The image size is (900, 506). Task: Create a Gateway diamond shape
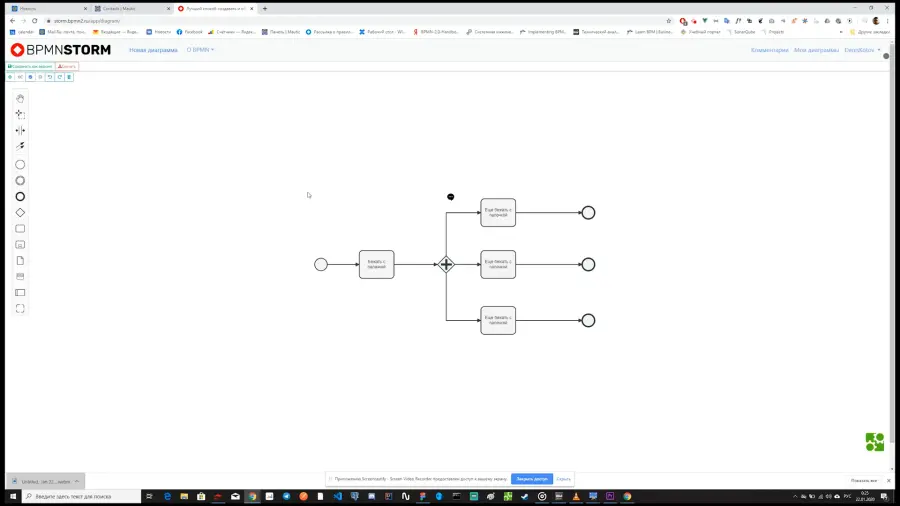coord(20,213)
